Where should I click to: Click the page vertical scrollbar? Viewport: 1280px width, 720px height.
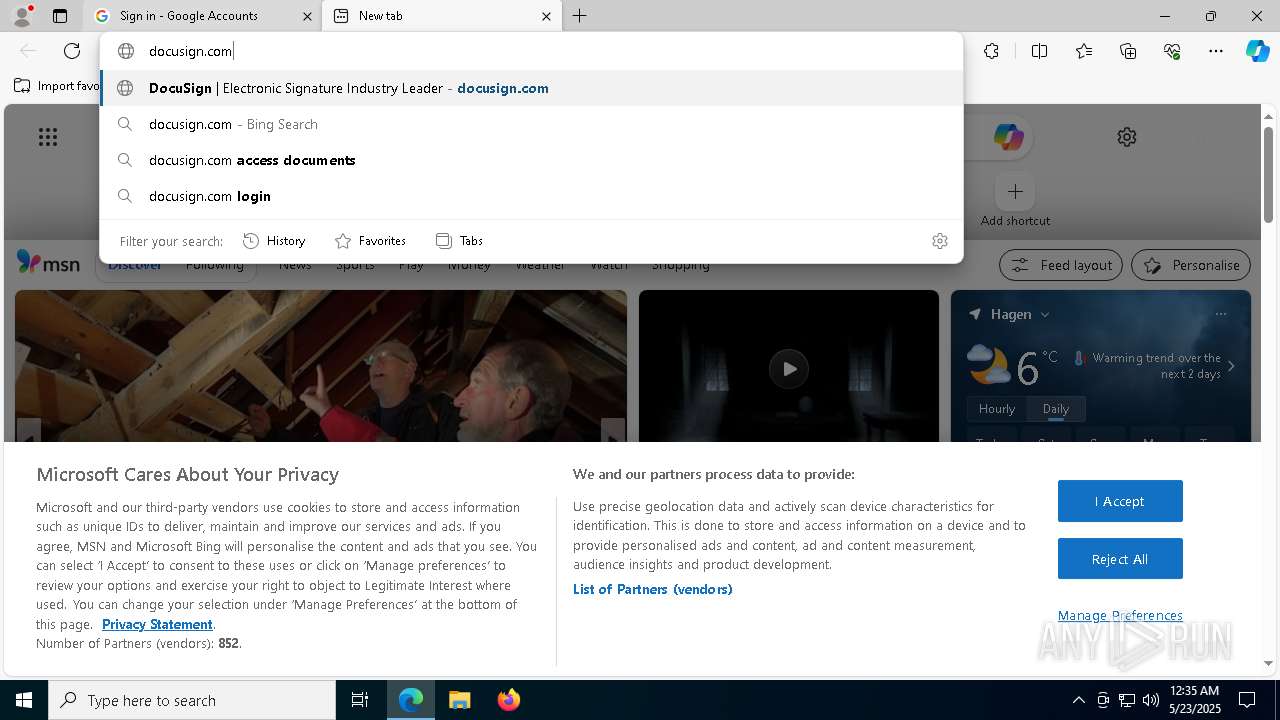point(1268,175)
